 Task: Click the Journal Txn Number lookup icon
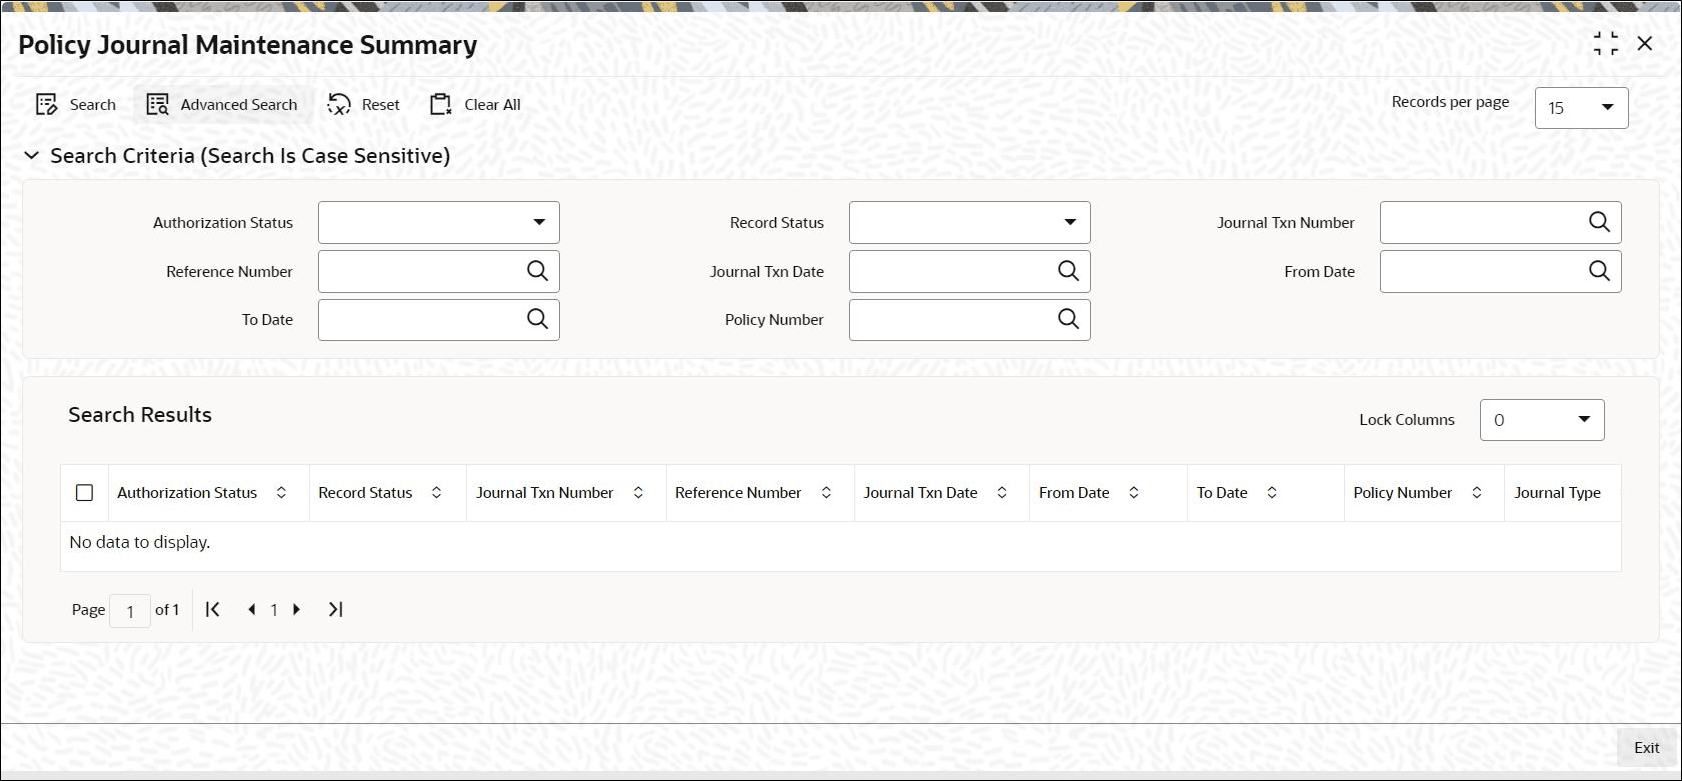[x=1599, y=222]
